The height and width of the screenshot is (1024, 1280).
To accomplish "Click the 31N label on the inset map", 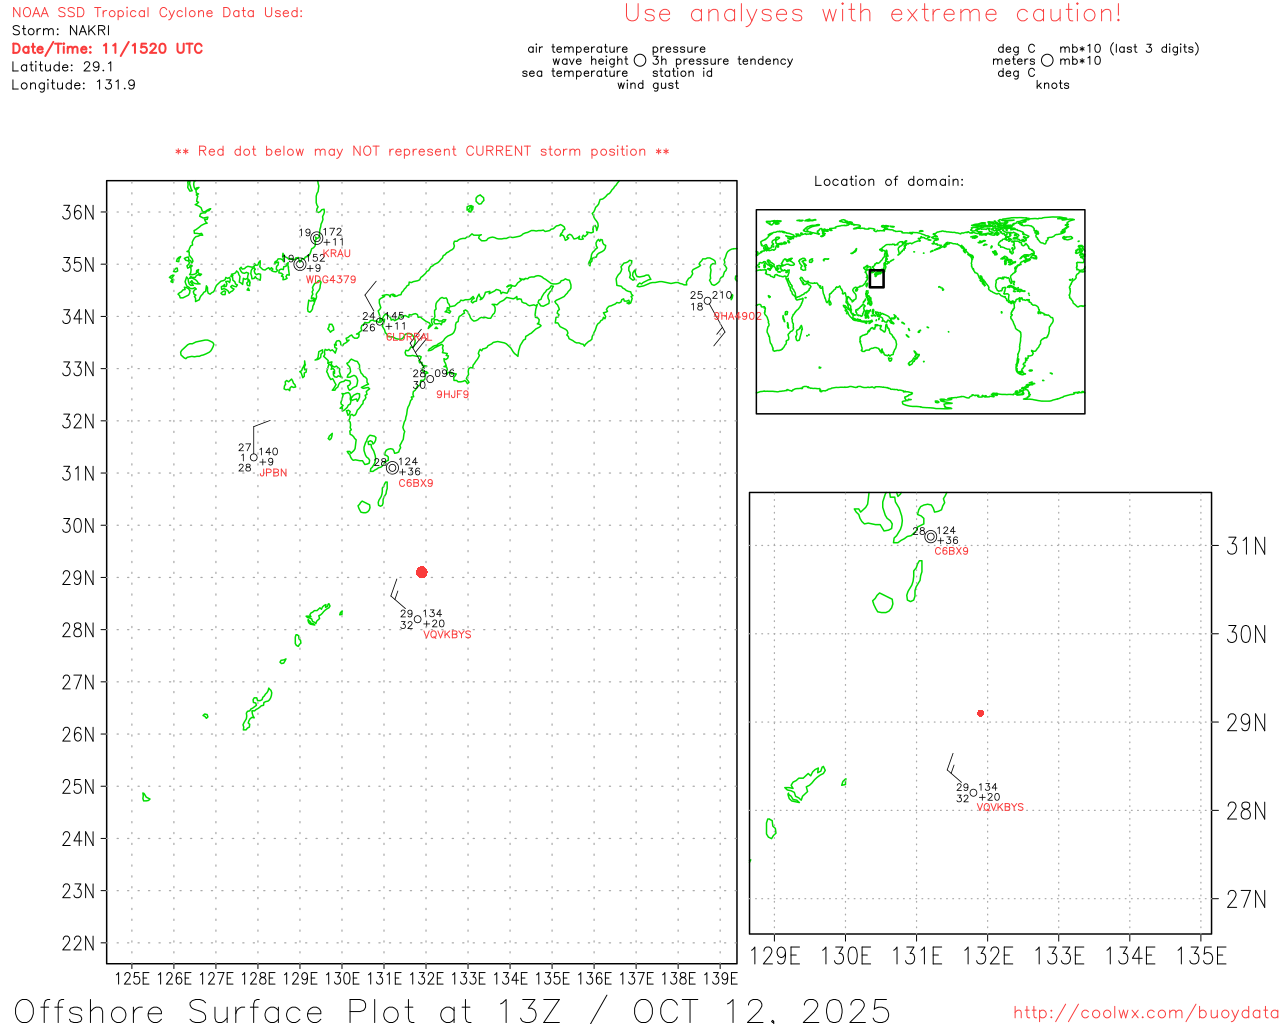I will tap(1246, 546).
